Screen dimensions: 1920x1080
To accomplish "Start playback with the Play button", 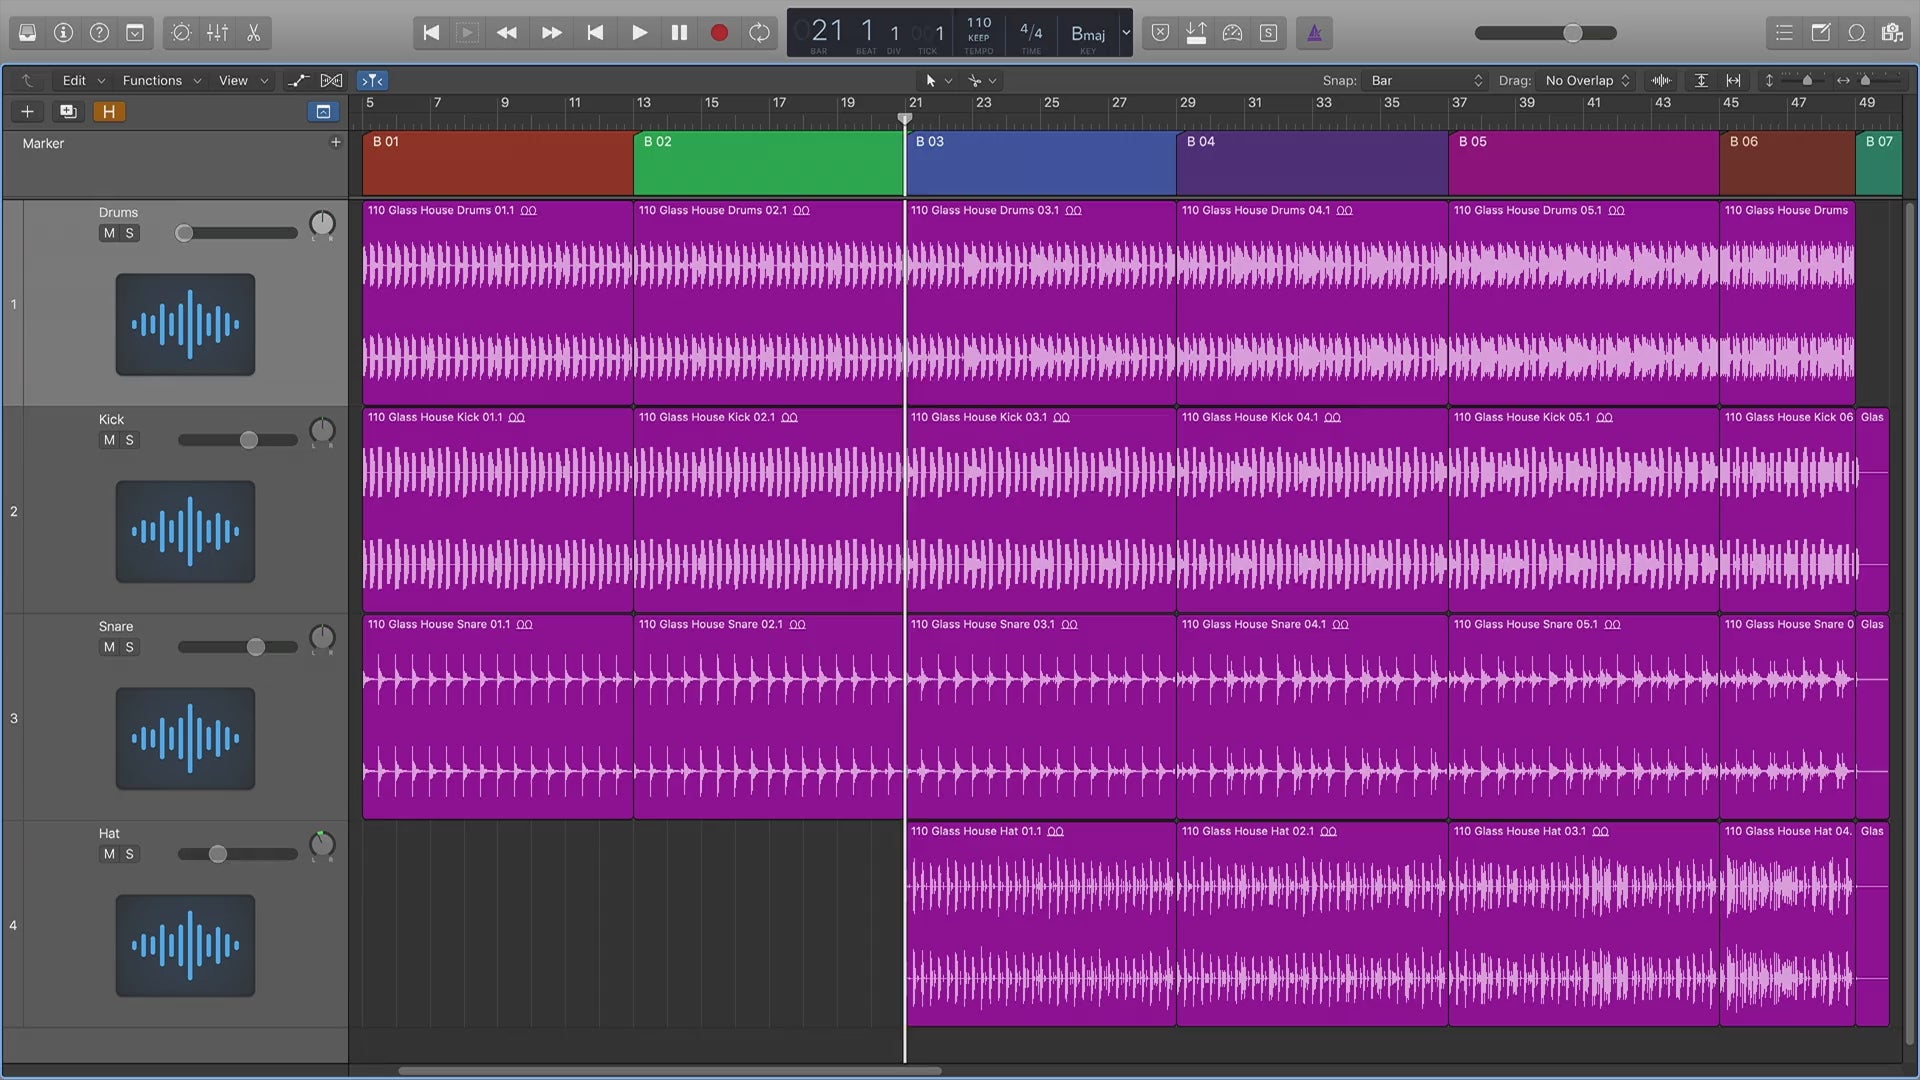I will coord(639,33).
